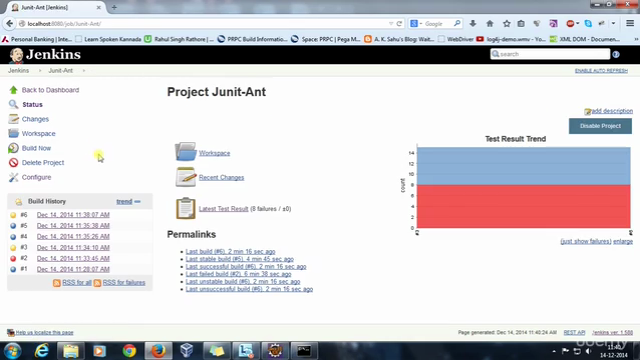Open the WebDriver bookmark
This screenshot has width=640, height=360.
click(x=456, y=39)
